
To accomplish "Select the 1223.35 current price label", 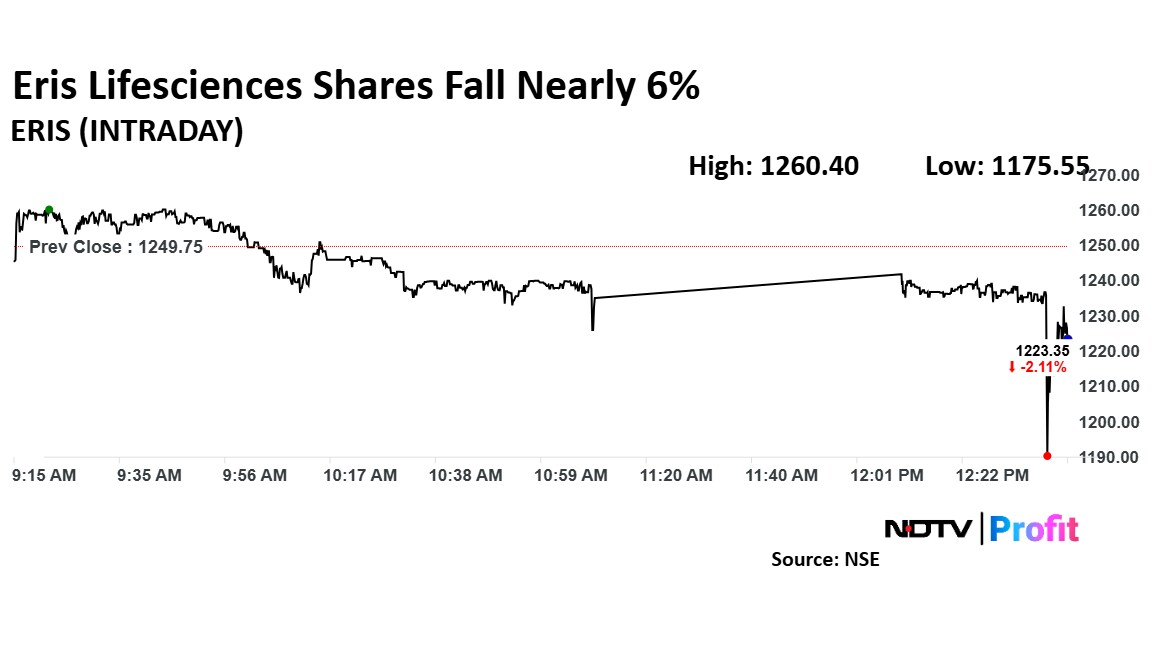I will point(1043,351).
